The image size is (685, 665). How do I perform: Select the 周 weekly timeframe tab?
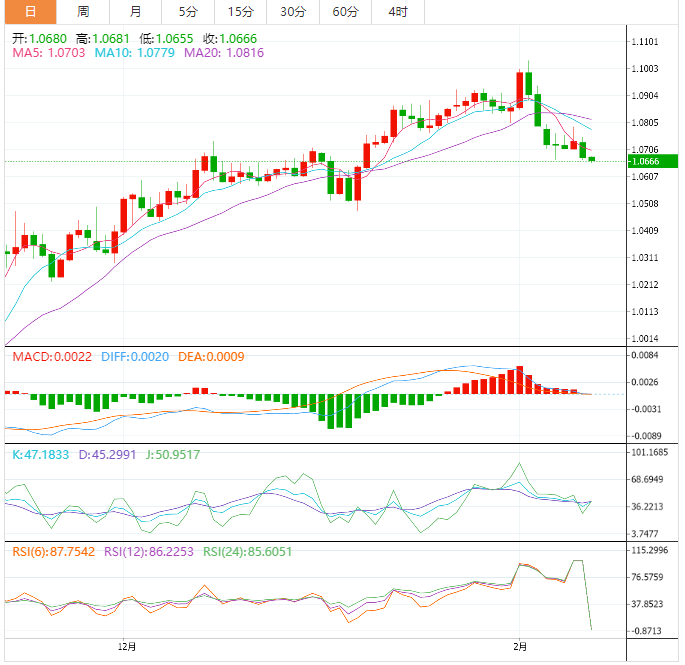point(83,12)
